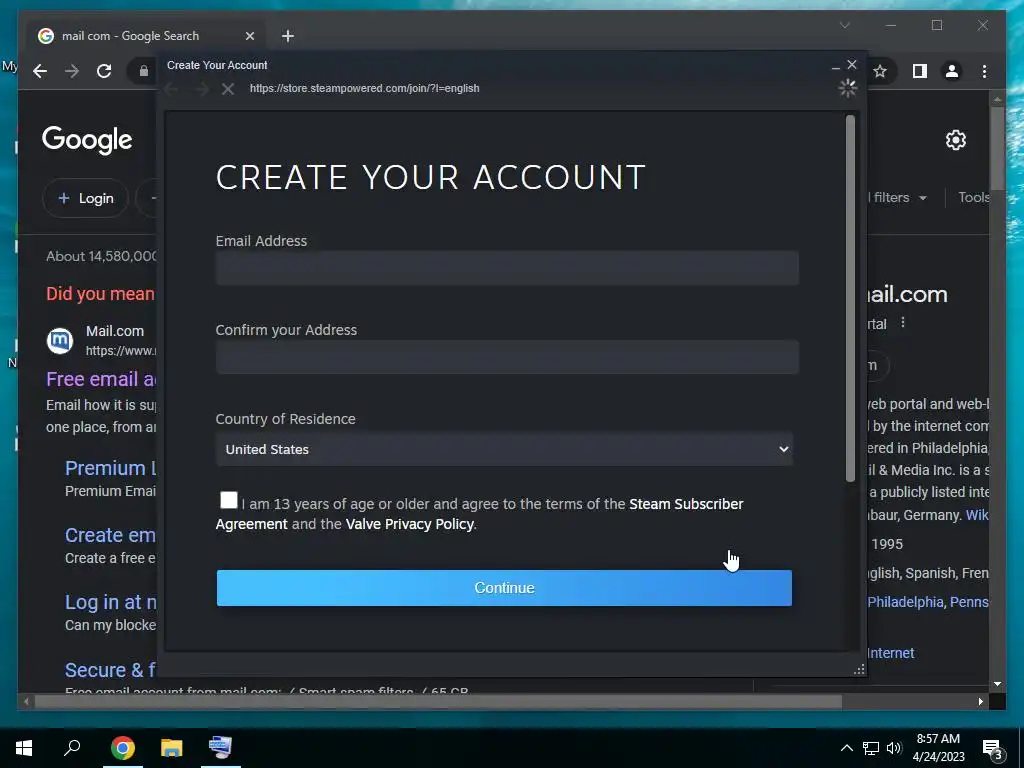Viewport: 1024px width, 768px height.
Task: Click the Internet link in the knowledge panel
Action: click(890, 653)
